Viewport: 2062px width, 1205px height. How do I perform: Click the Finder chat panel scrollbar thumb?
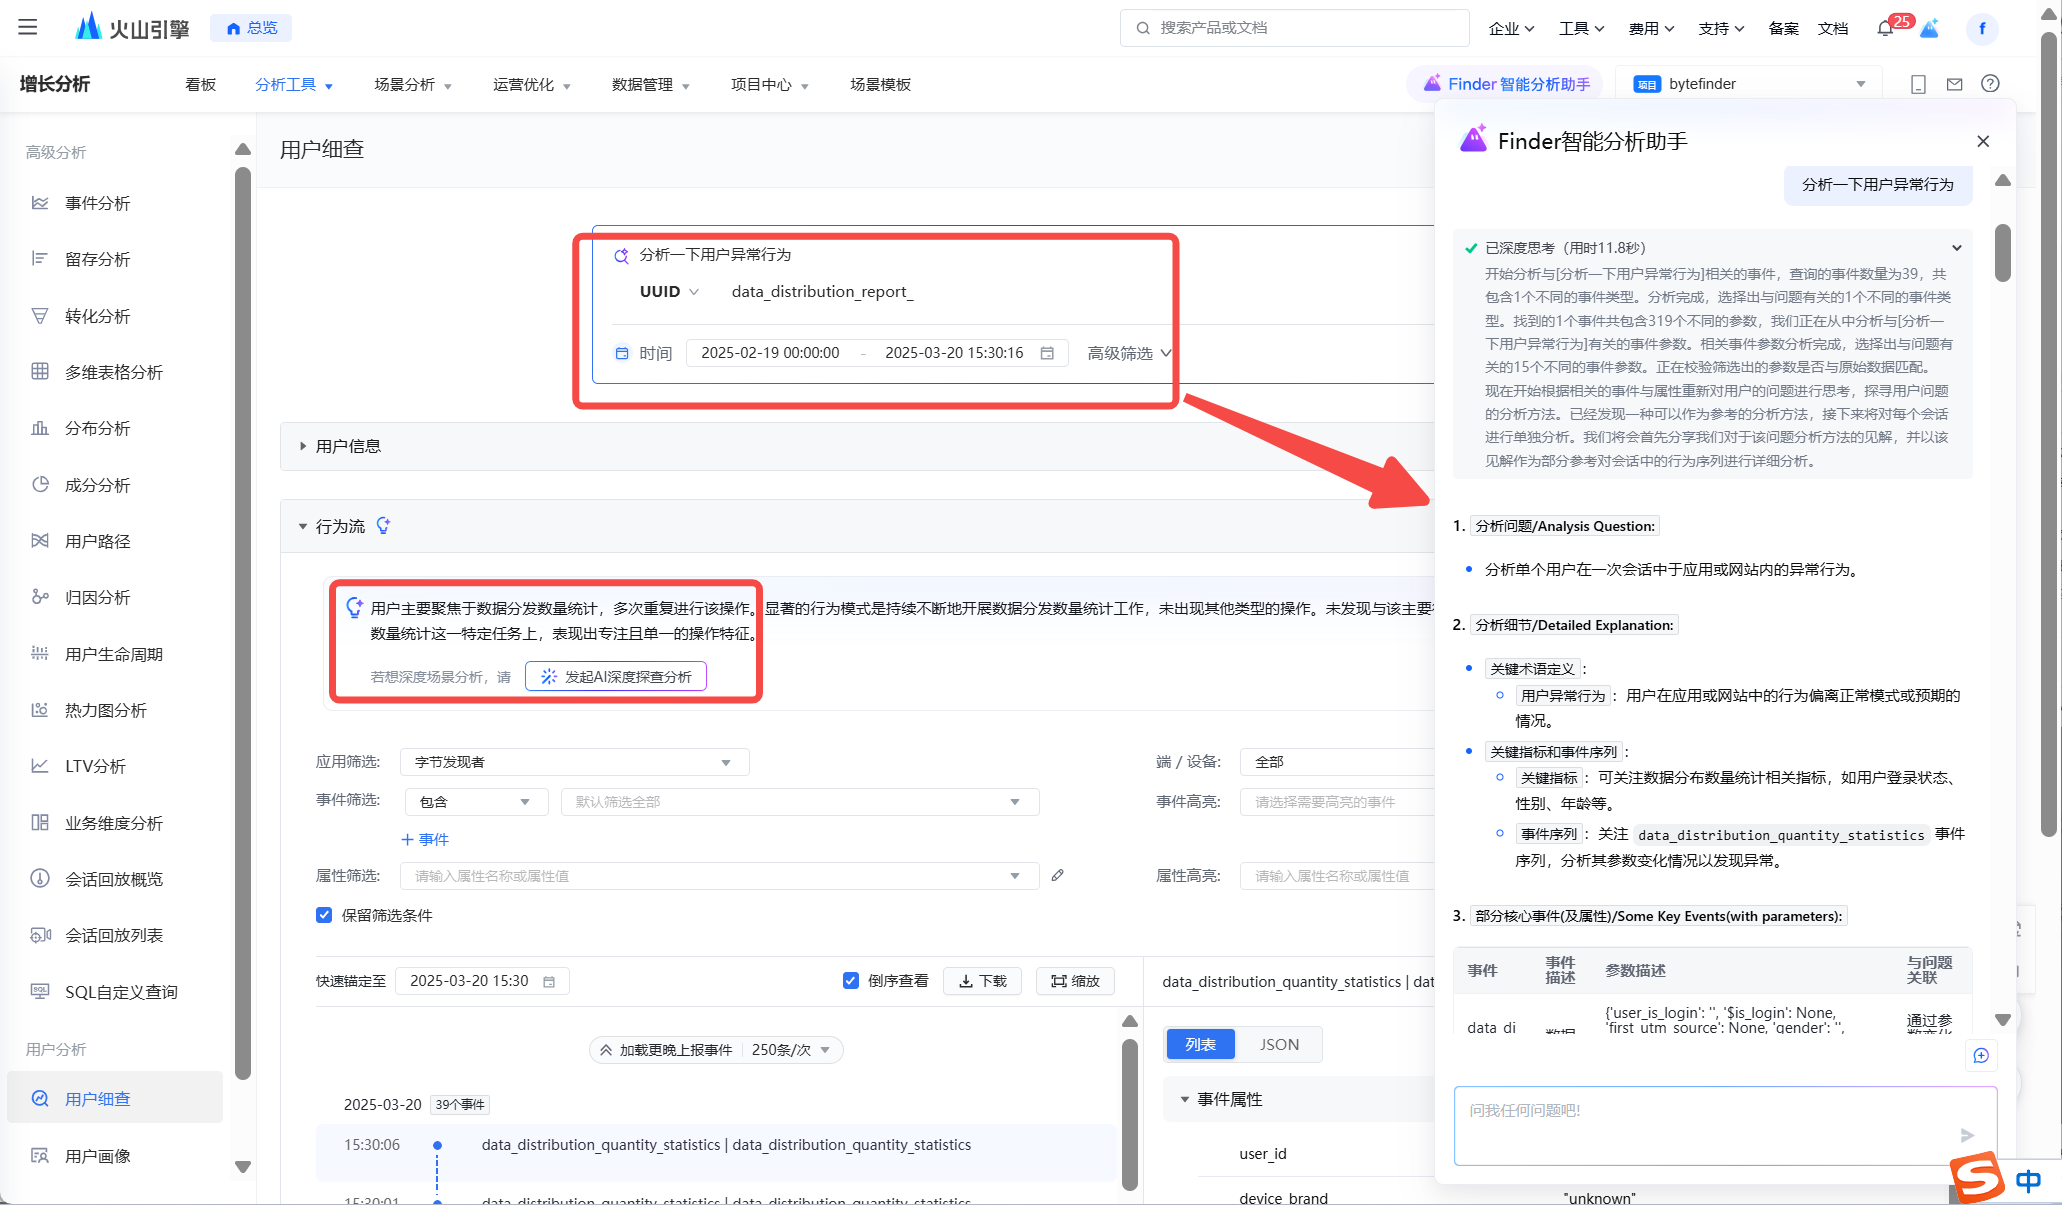tap(2002, 253)
